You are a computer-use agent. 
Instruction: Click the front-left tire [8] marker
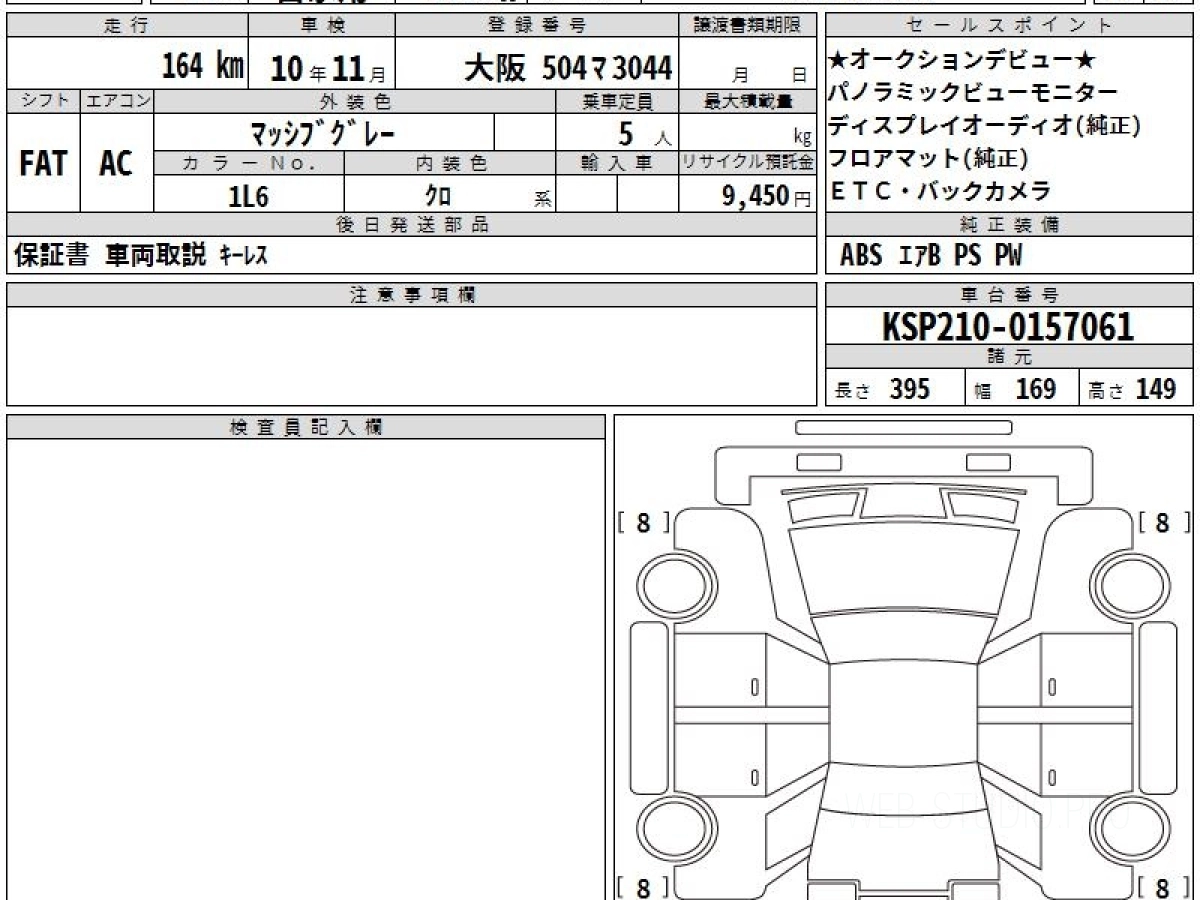(644, 522)
